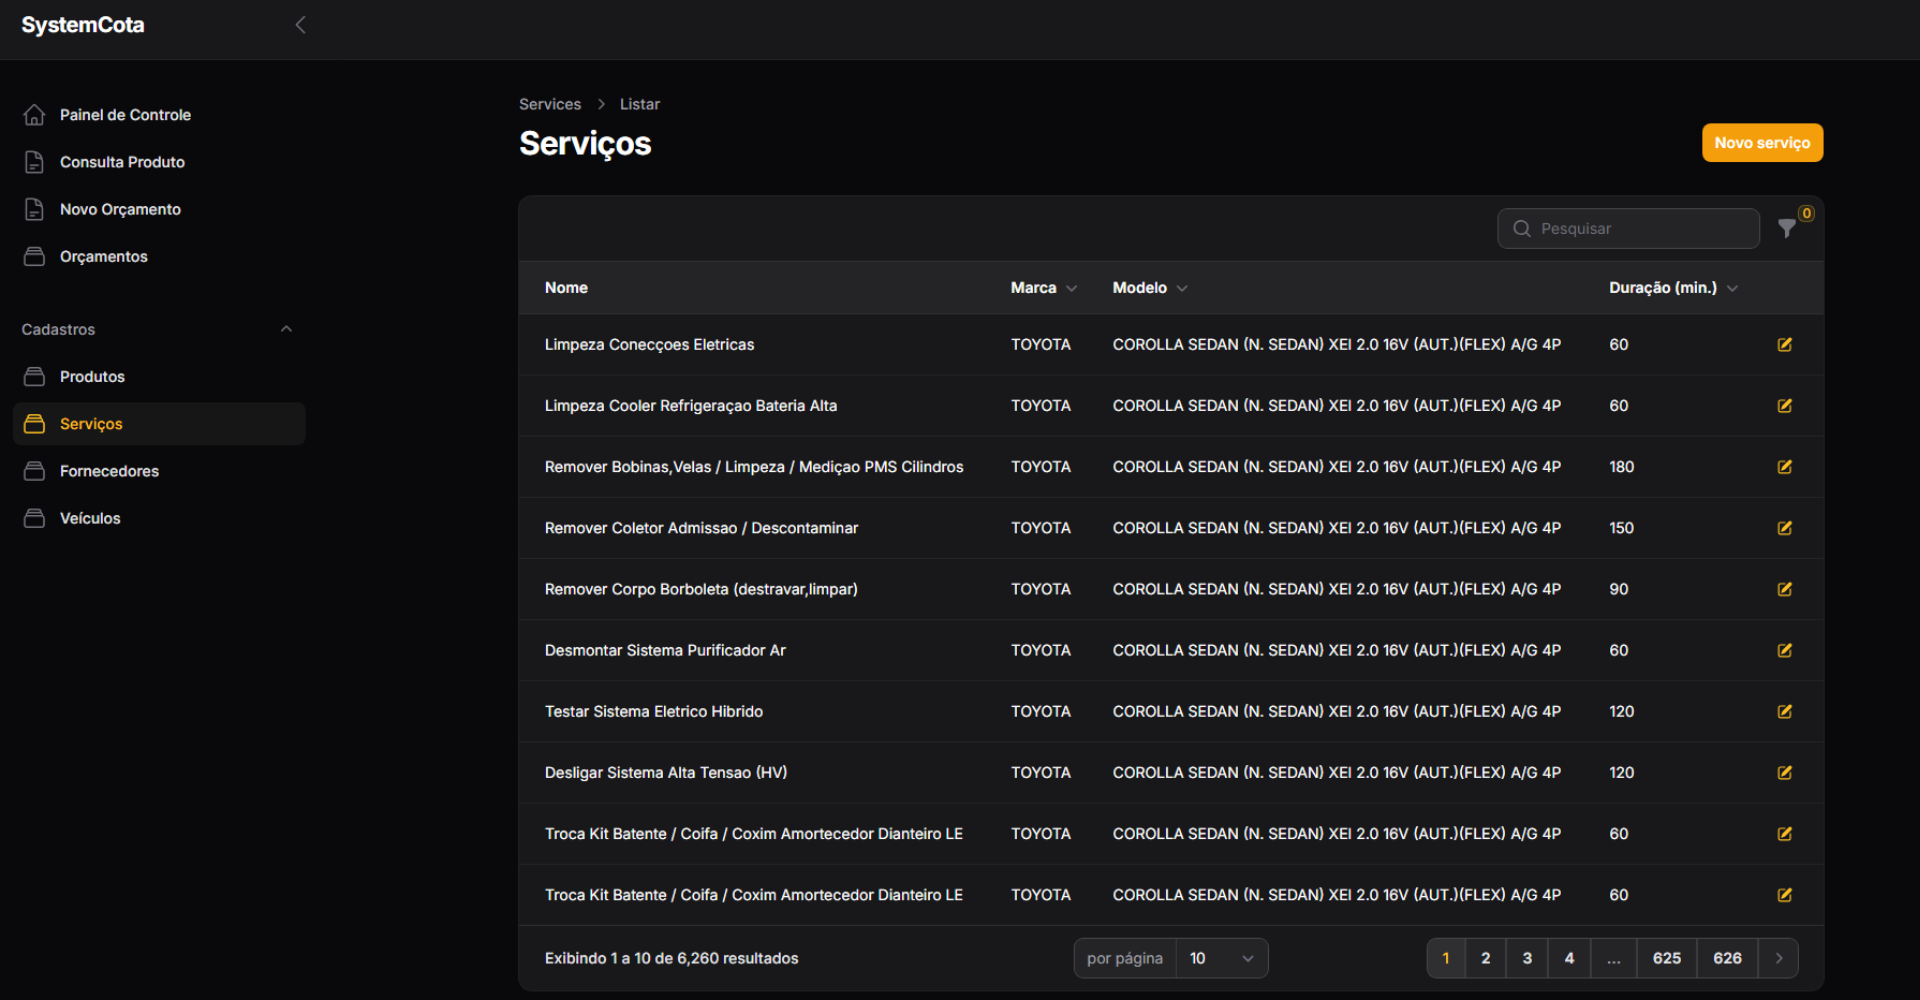Click Exibindo 1 a 10 results text

(x=671, y=958)
